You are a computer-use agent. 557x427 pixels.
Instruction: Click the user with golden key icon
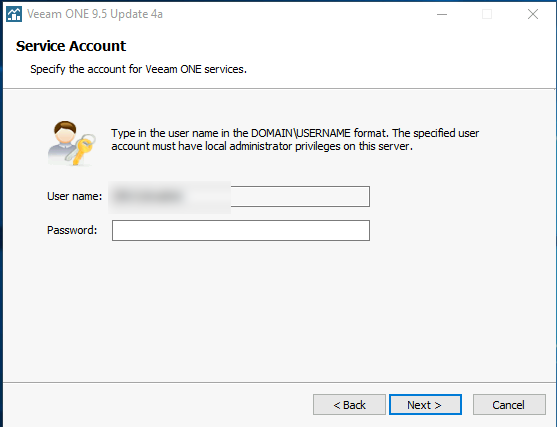tap(72, 143)
